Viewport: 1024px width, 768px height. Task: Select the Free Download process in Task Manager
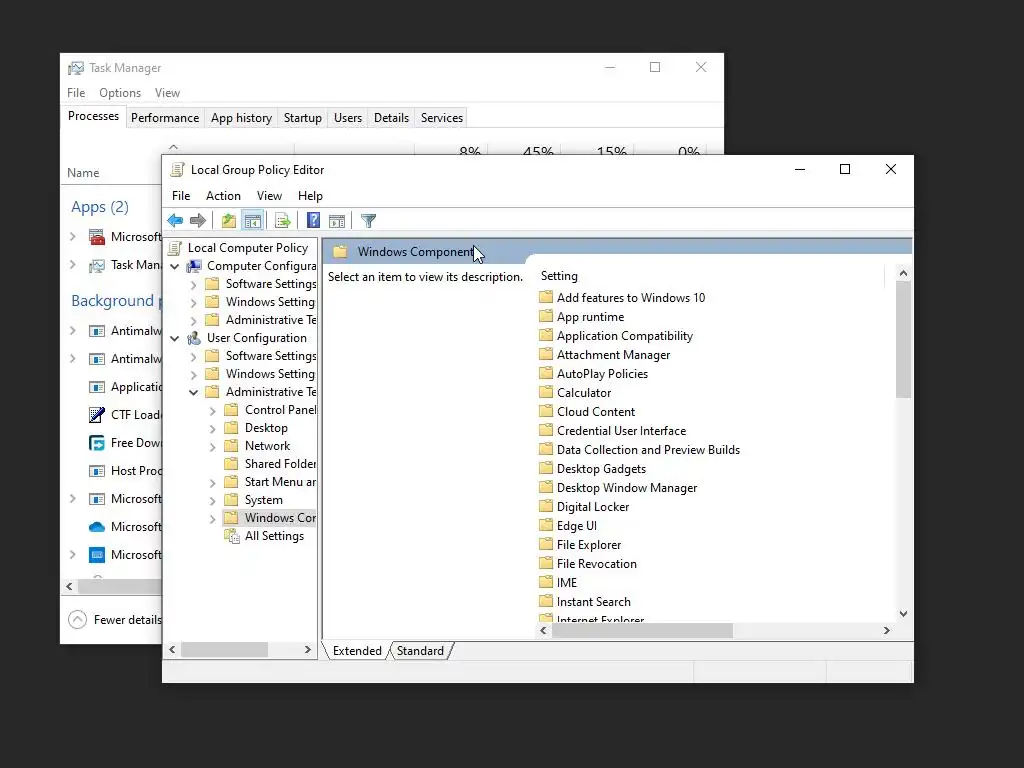coord(125,443)
